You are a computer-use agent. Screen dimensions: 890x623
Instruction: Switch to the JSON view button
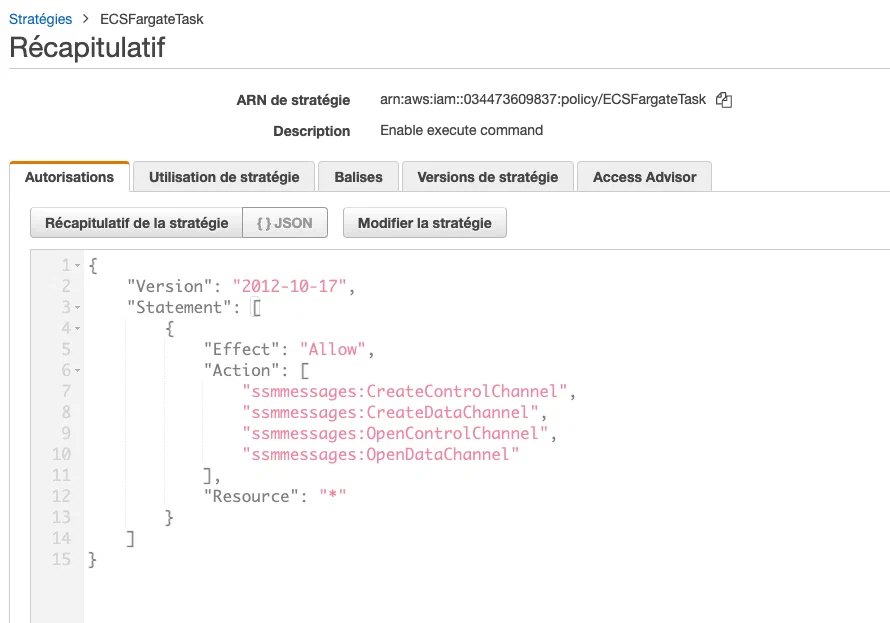point(284,223)
